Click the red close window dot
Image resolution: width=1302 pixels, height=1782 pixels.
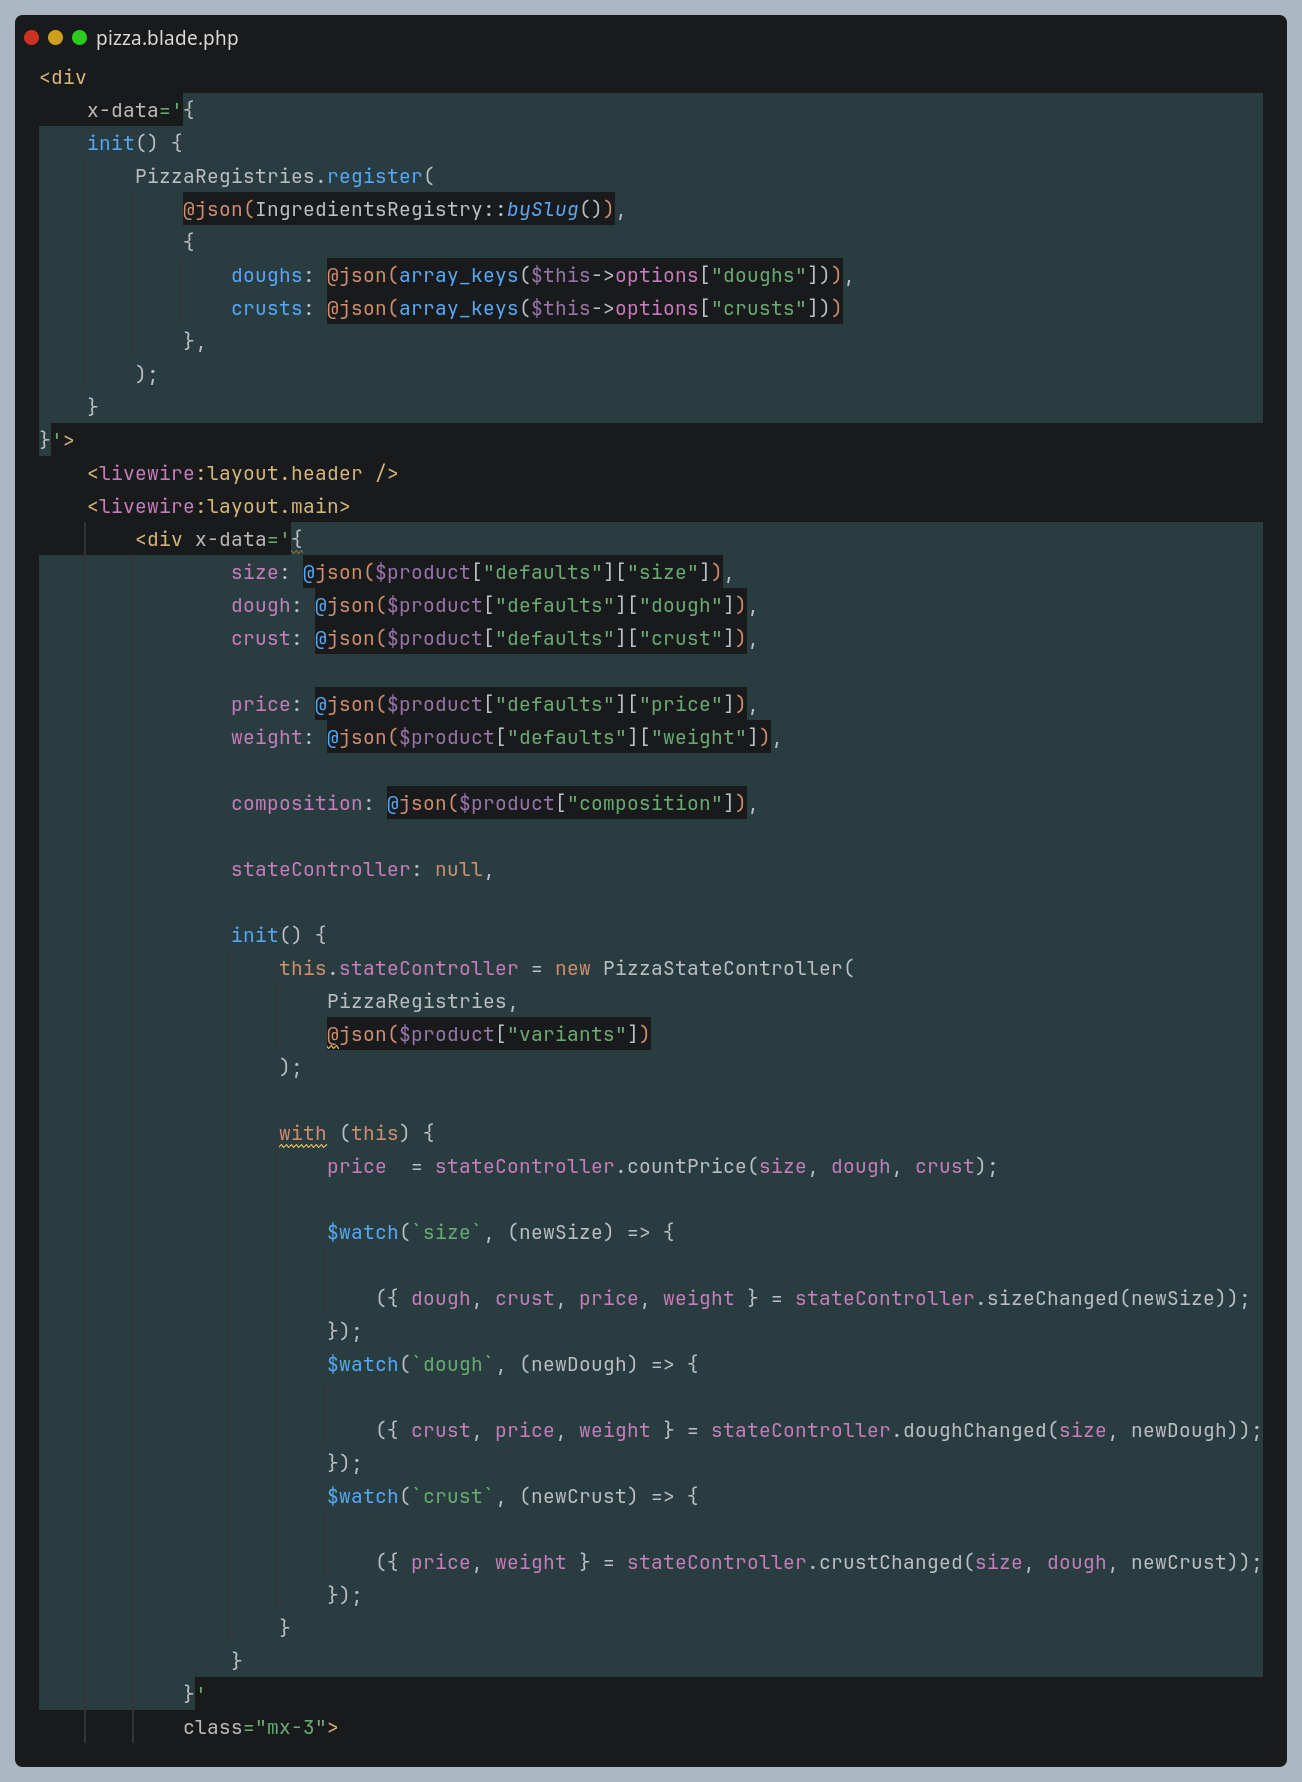coord(31,38)
